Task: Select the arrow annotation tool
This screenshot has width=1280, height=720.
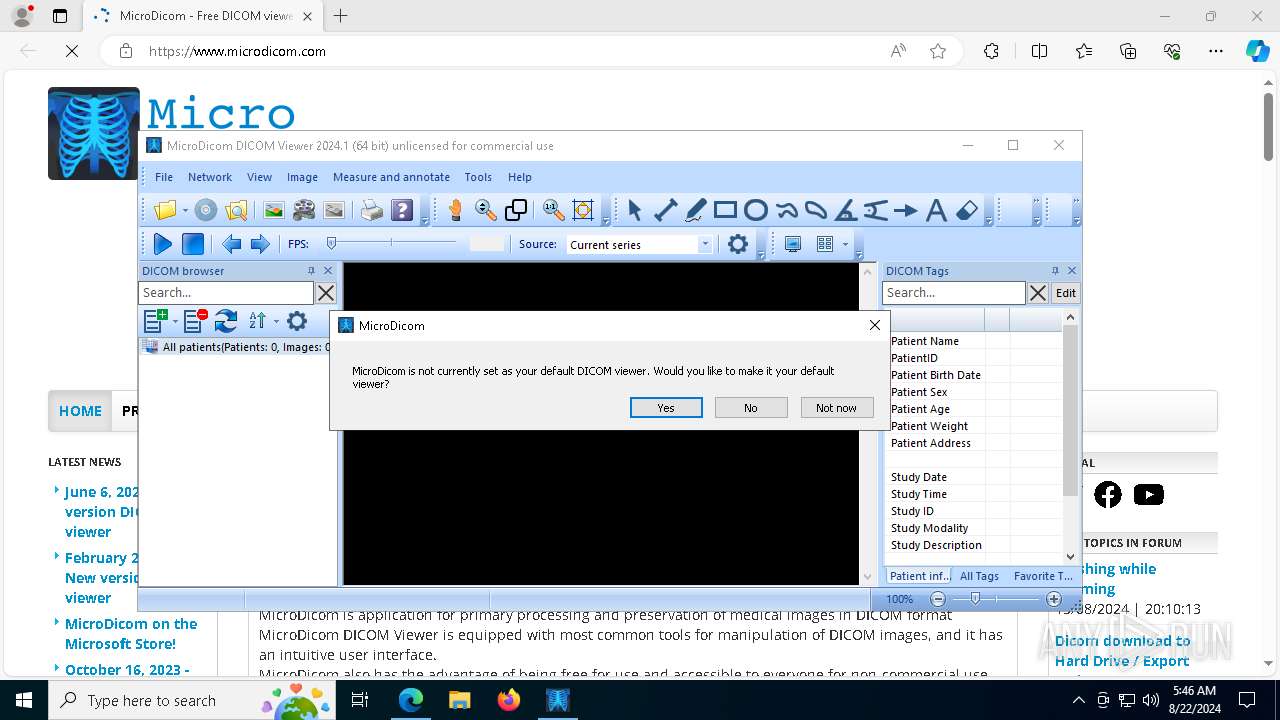Action: click(906, 210)
